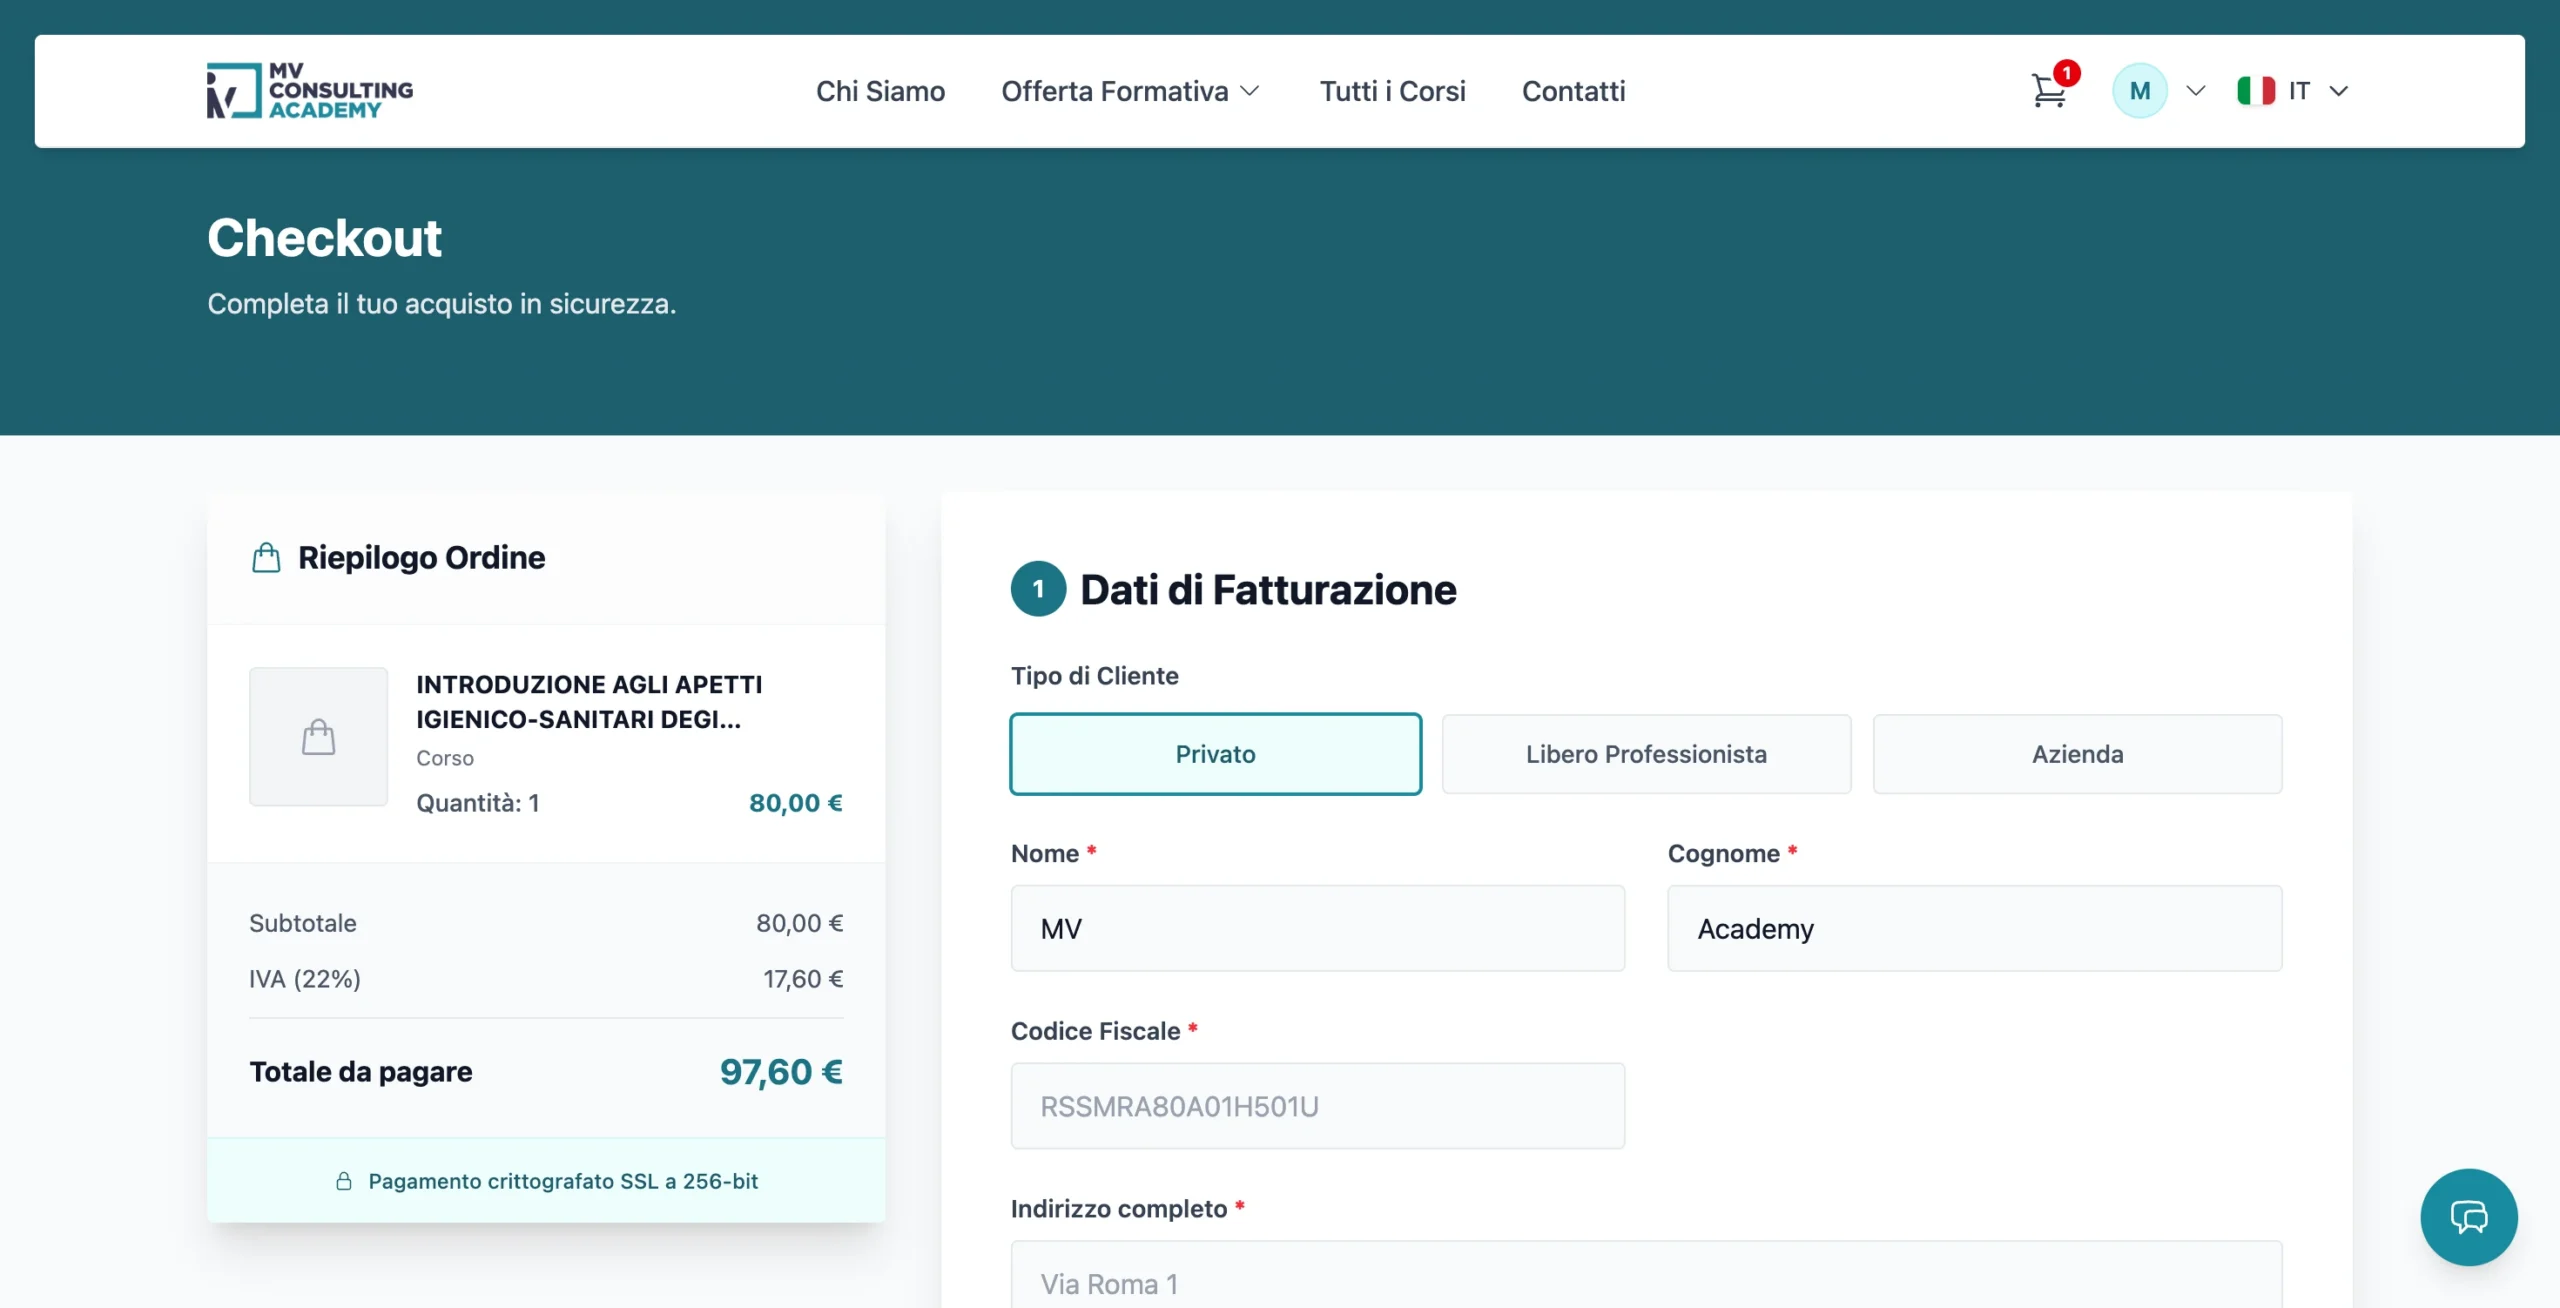2560x1308 pixels.
Task: Click the course placeholder thumbnail
Action: click(x=318, y=737)
